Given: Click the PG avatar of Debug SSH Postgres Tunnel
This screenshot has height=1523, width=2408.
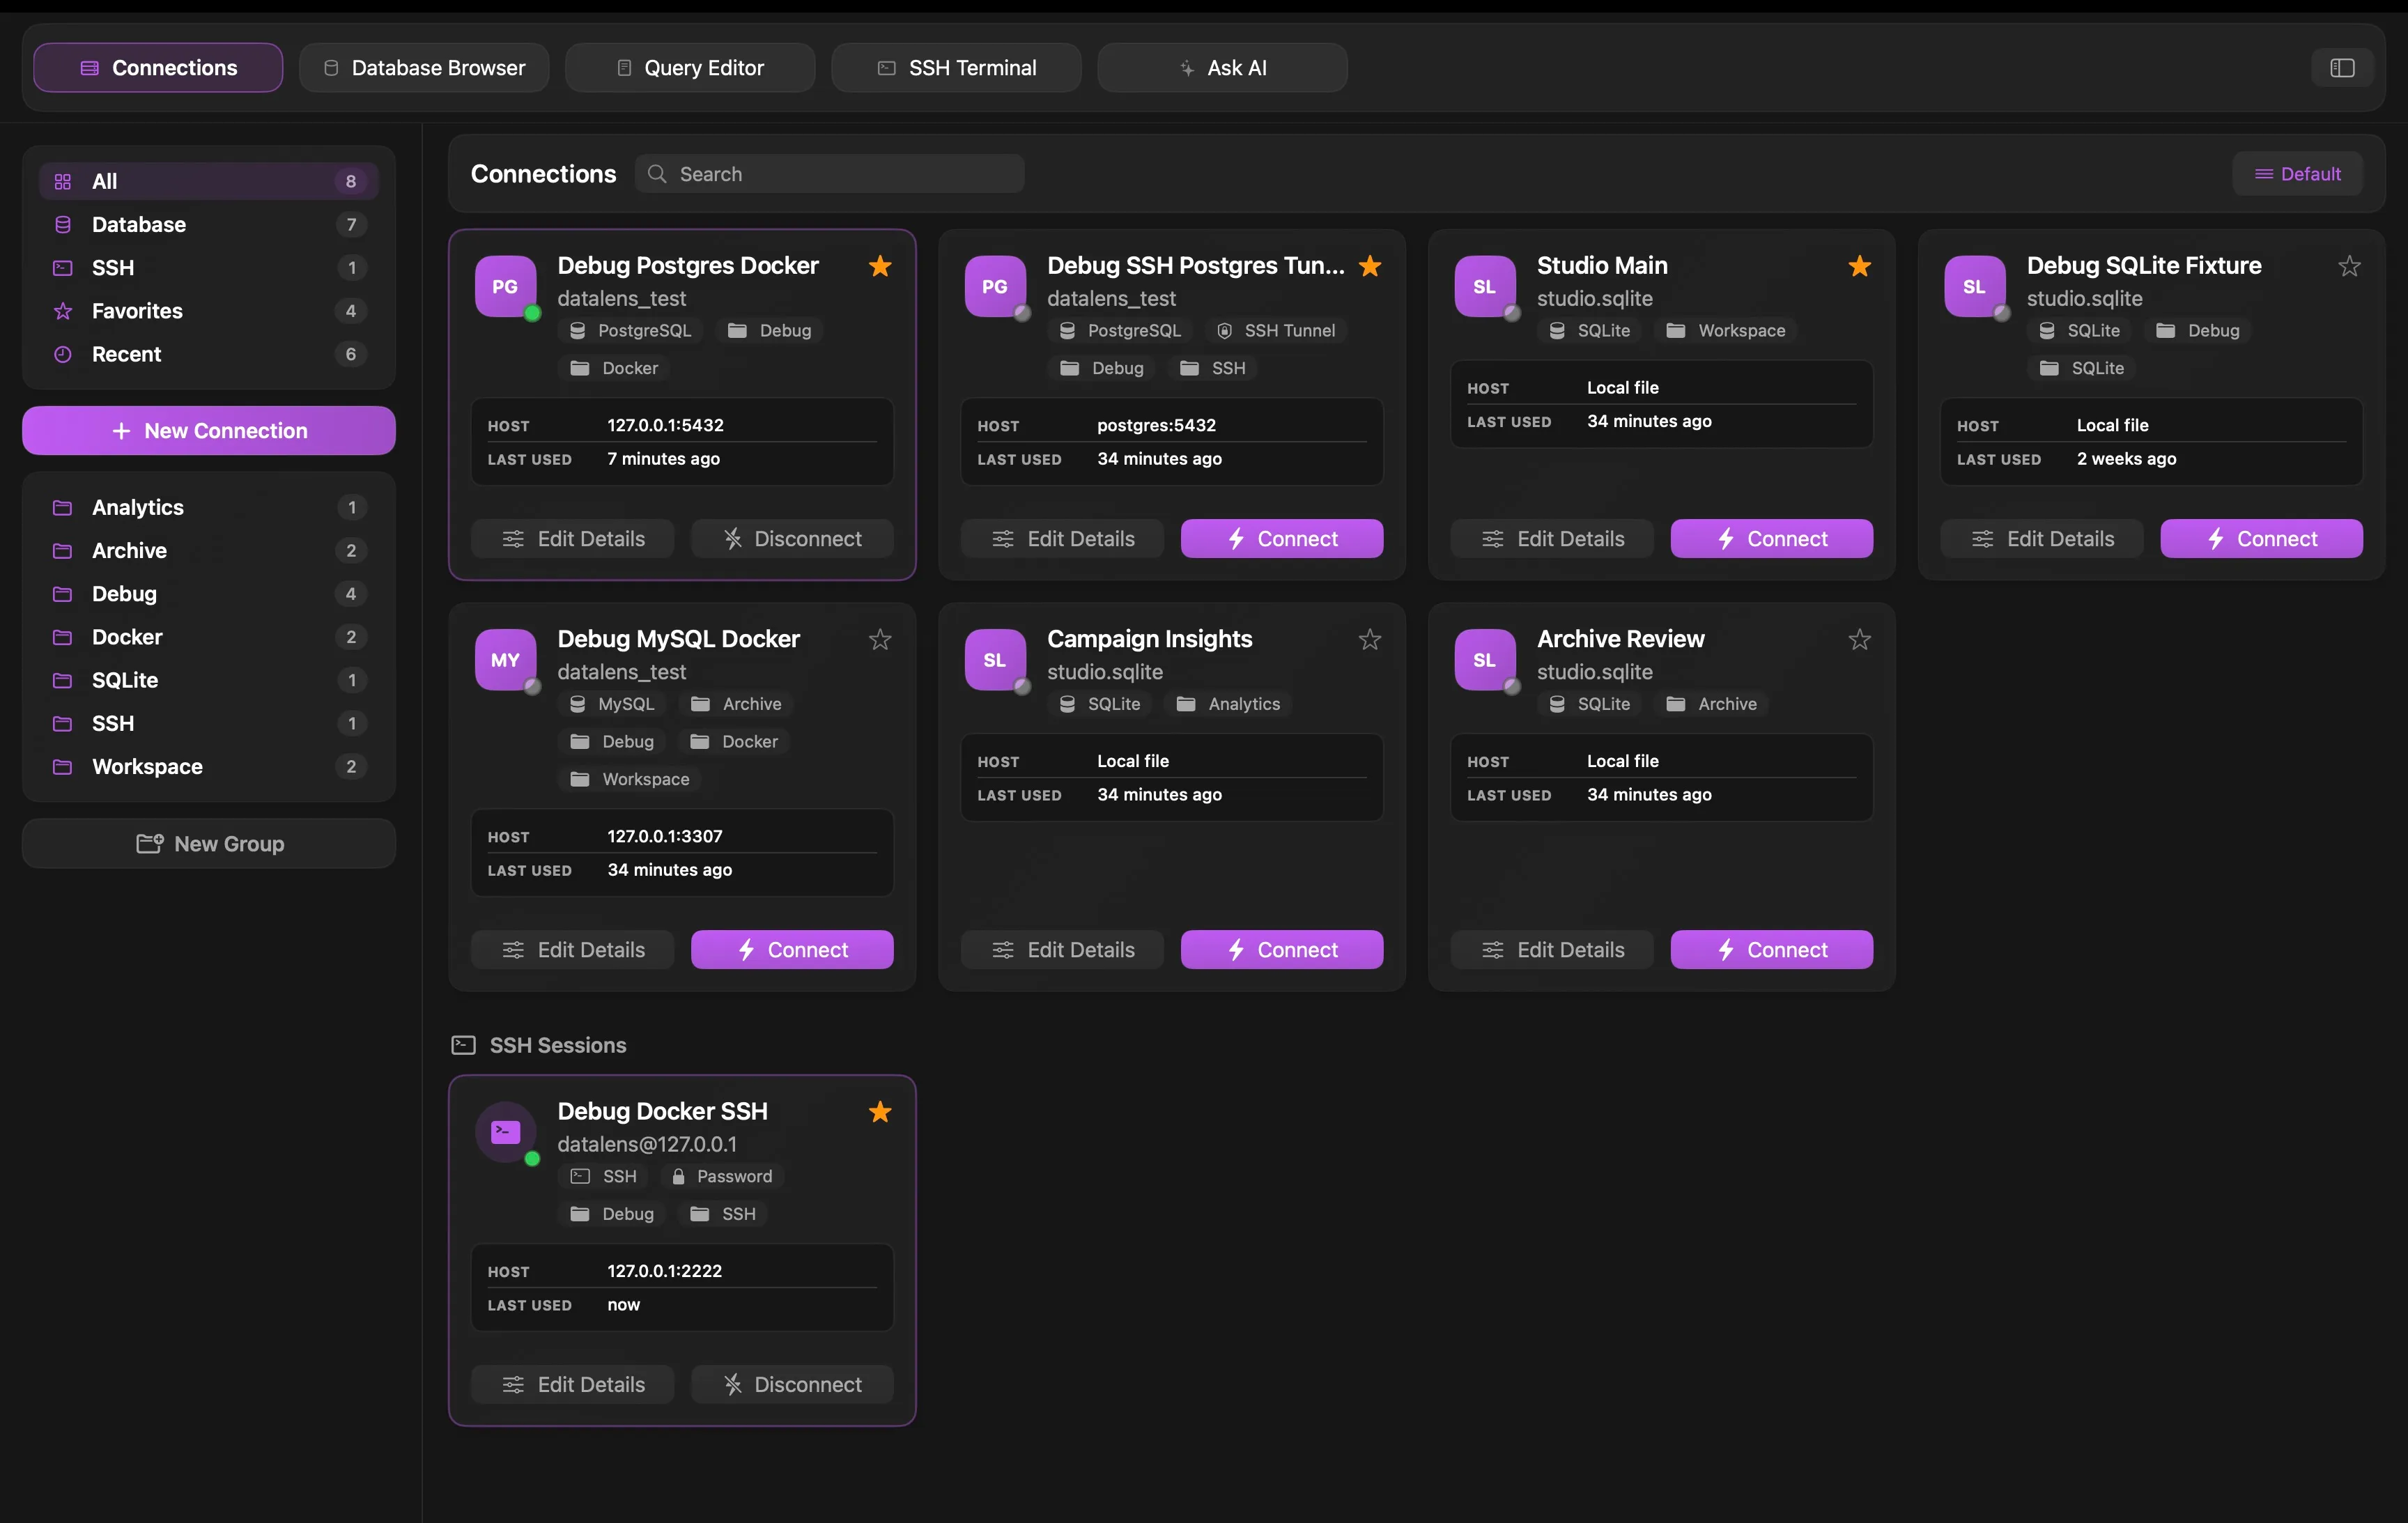Looking at the screenshot, I should click(995, 286).
